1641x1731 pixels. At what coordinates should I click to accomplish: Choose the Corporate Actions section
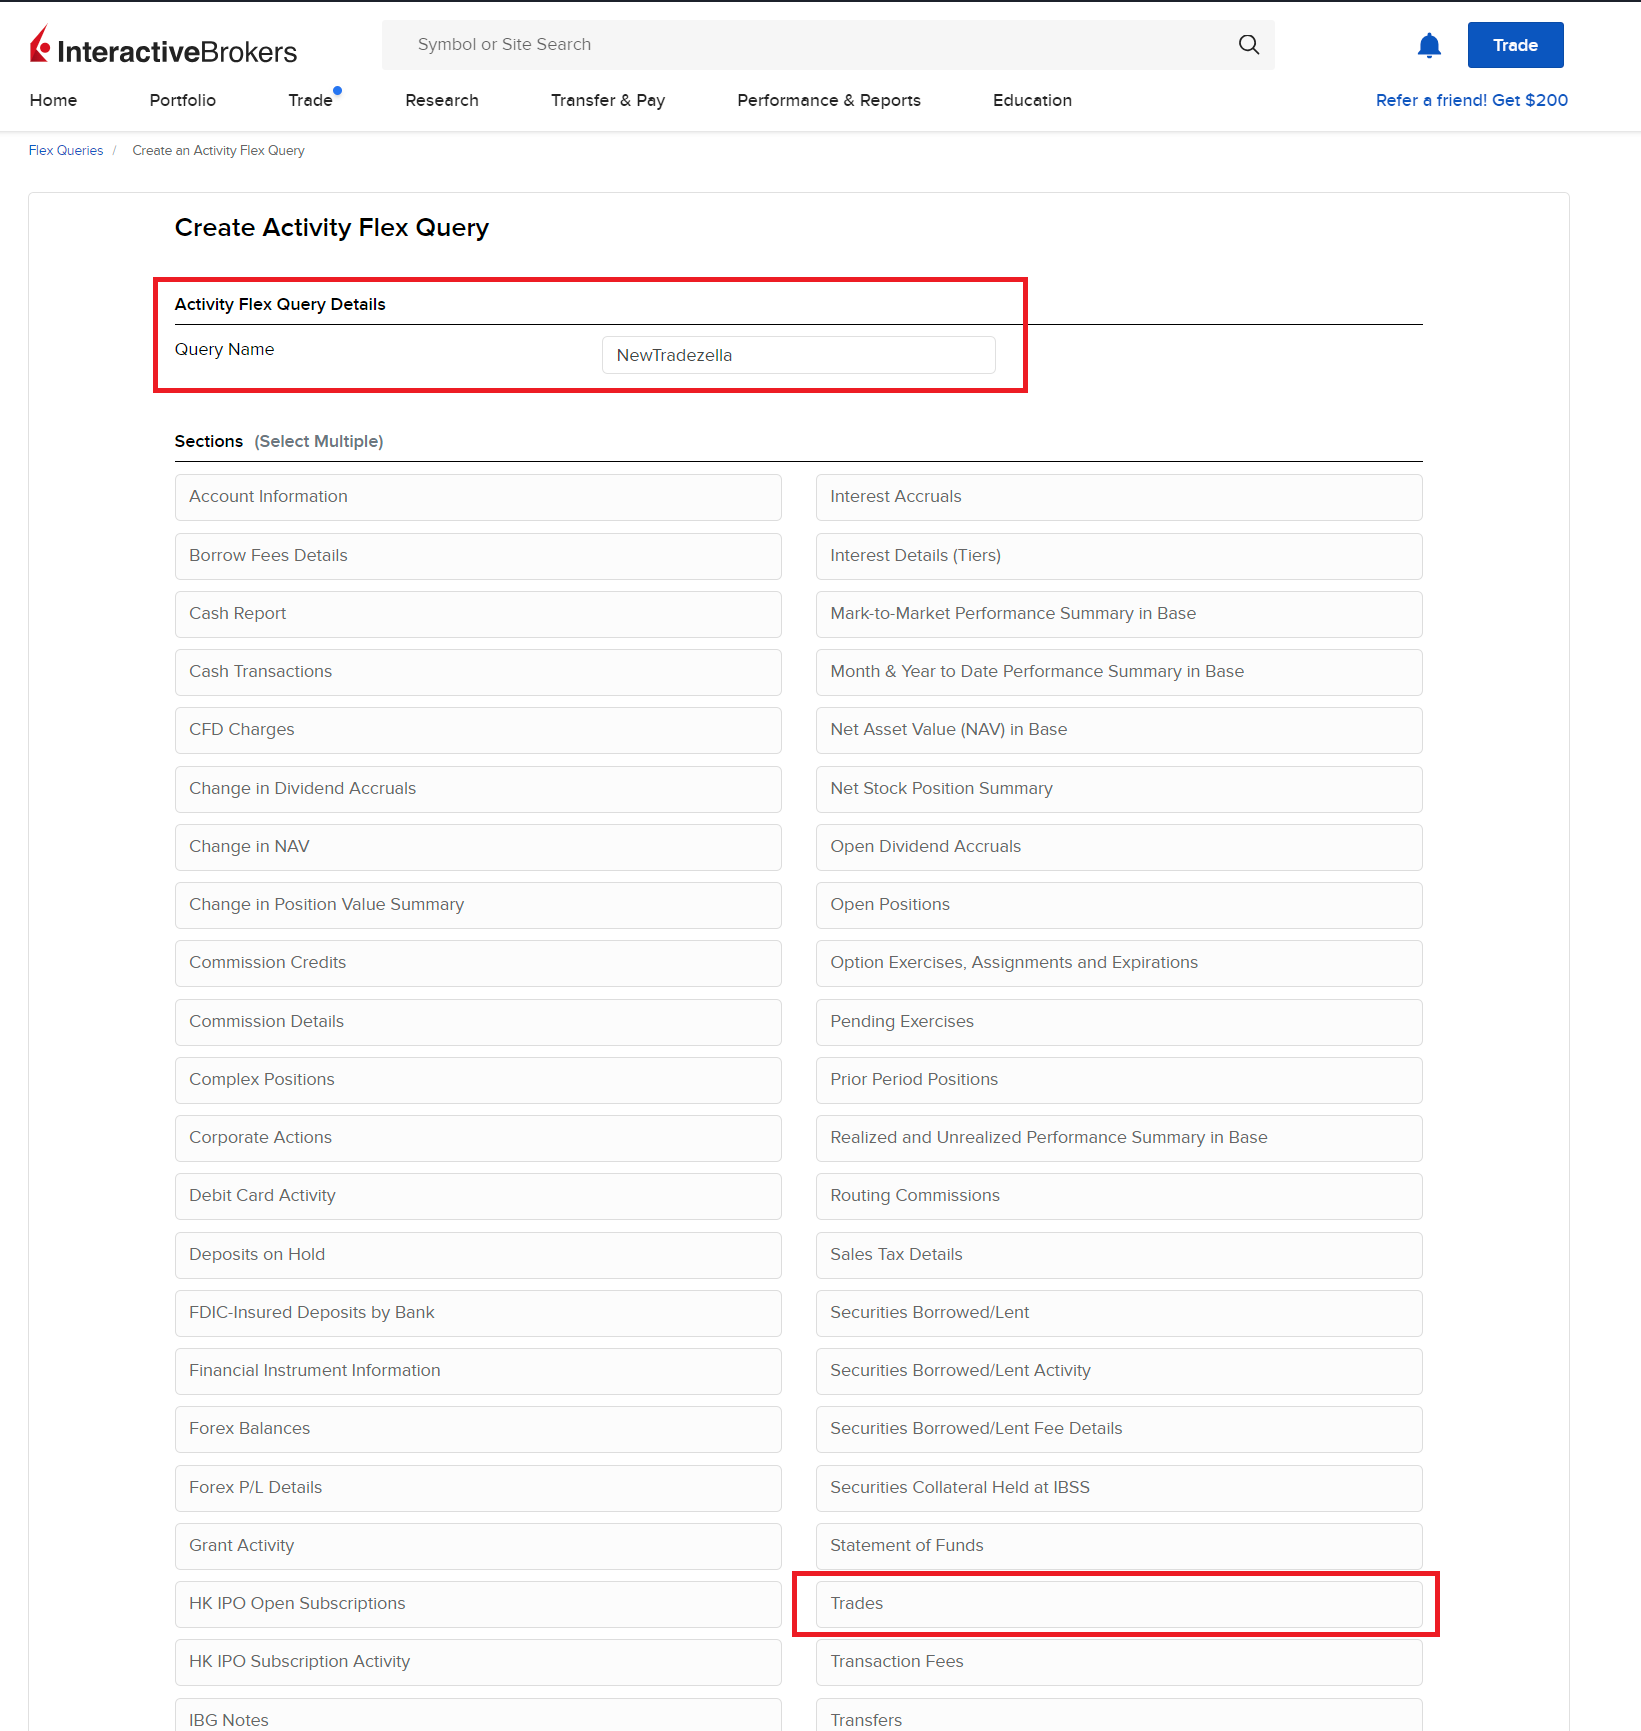pyautogui.click(x=478, y=1138)
